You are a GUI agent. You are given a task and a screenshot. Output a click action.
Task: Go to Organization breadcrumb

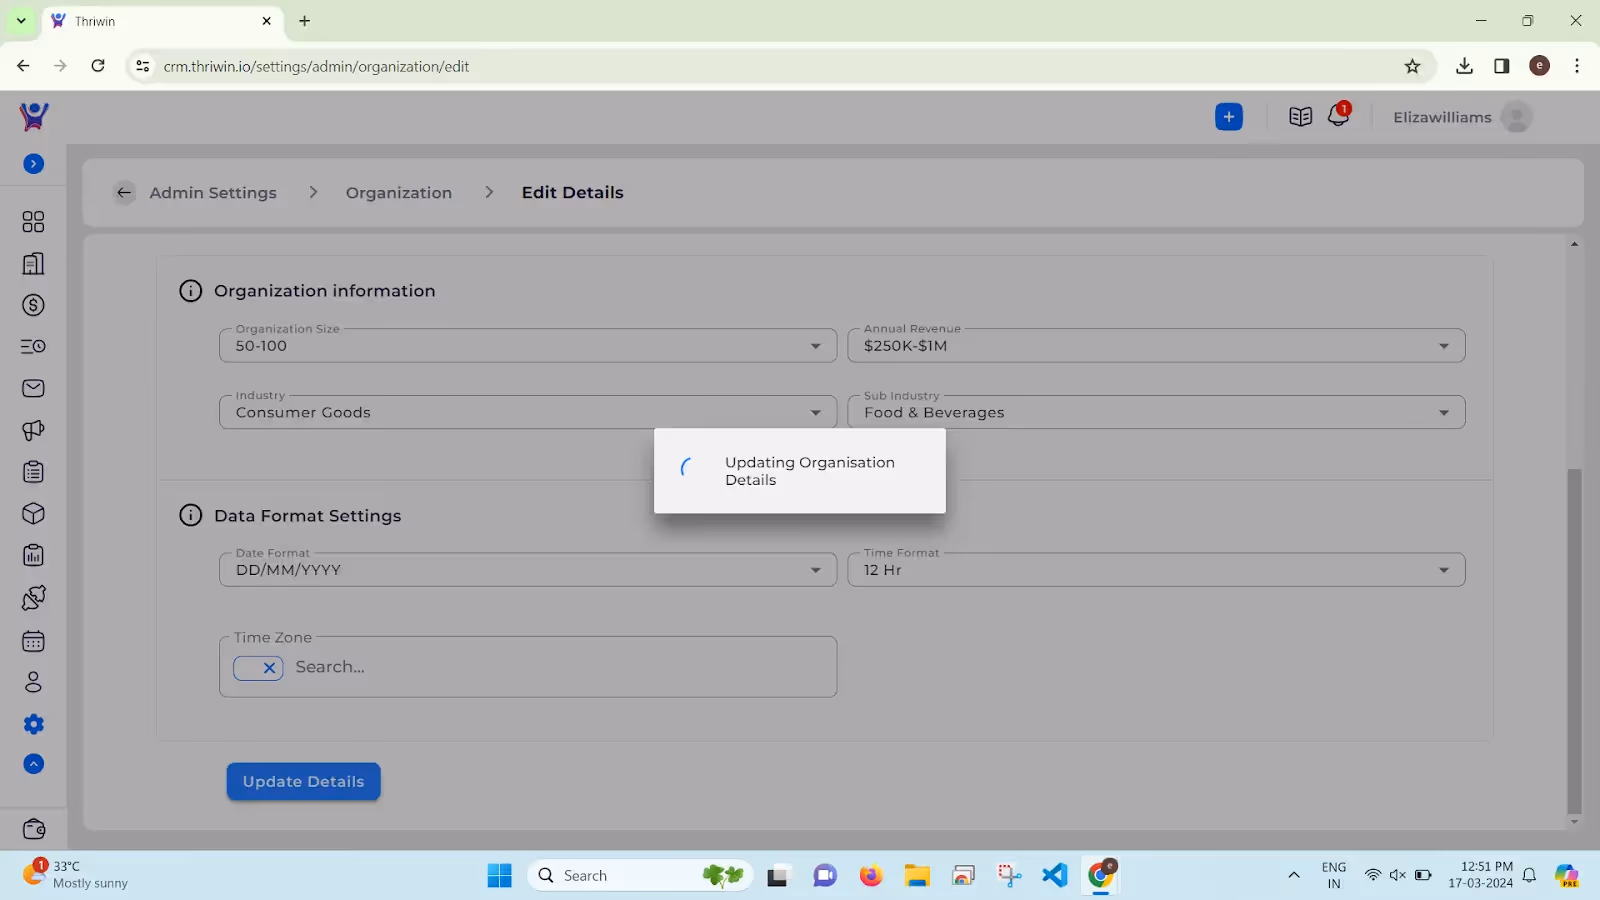399,193
